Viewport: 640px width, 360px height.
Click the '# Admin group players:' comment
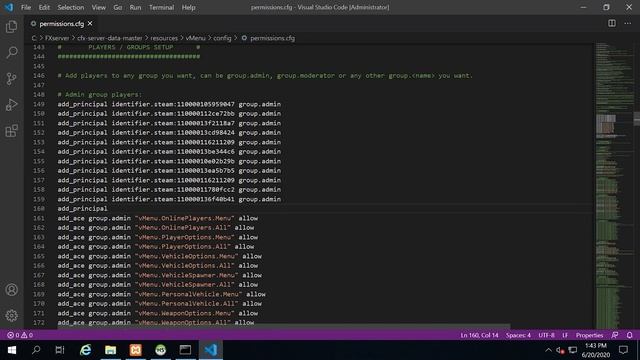(100, 94)
